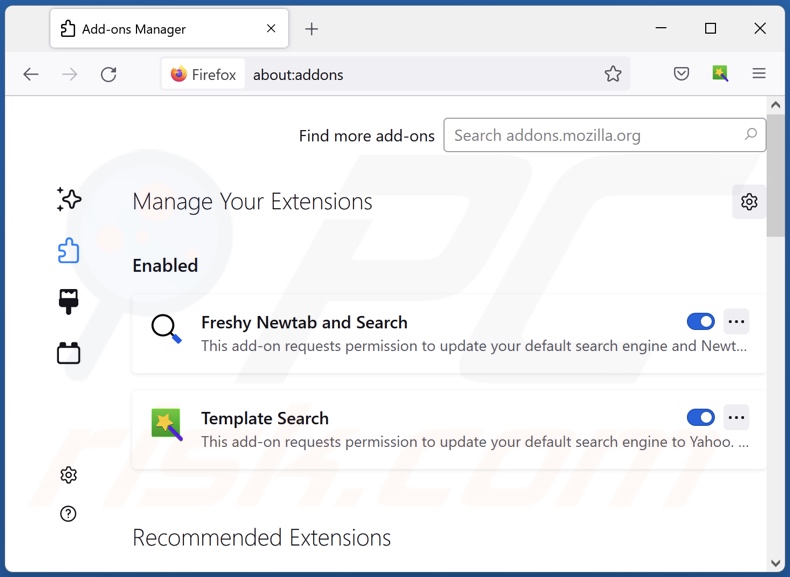Click the Add-ons Support help icon
The image size is (790, 577).
[x=68, y=514]
